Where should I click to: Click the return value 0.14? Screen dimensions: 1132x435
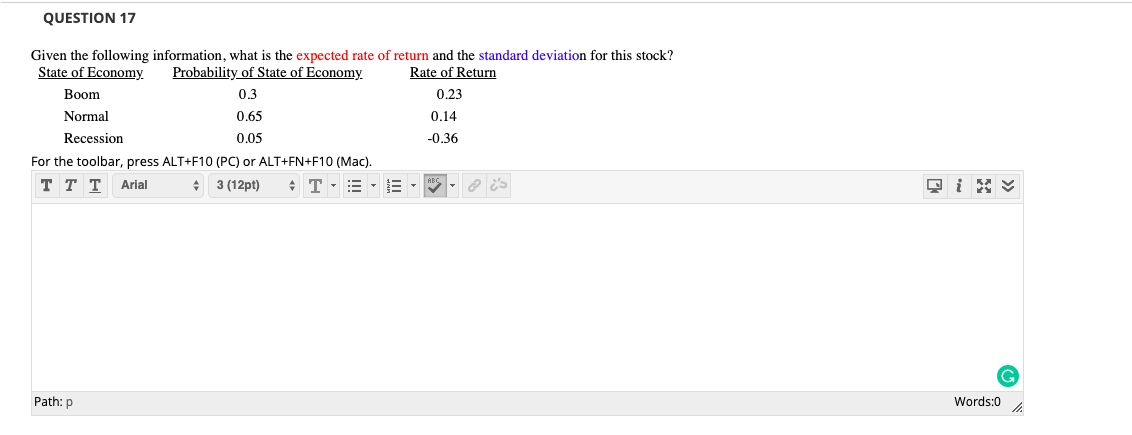(443, 116)
